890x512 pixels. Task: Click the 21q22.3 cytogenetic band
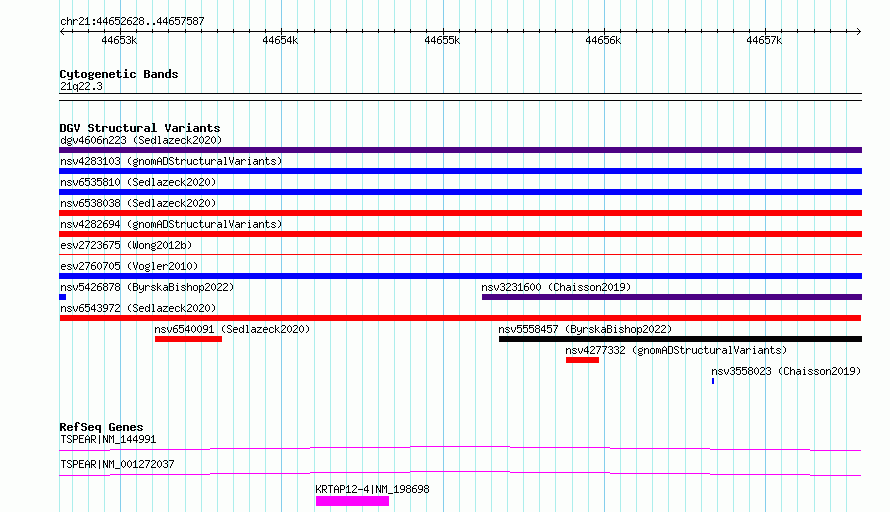pos(460,97)
